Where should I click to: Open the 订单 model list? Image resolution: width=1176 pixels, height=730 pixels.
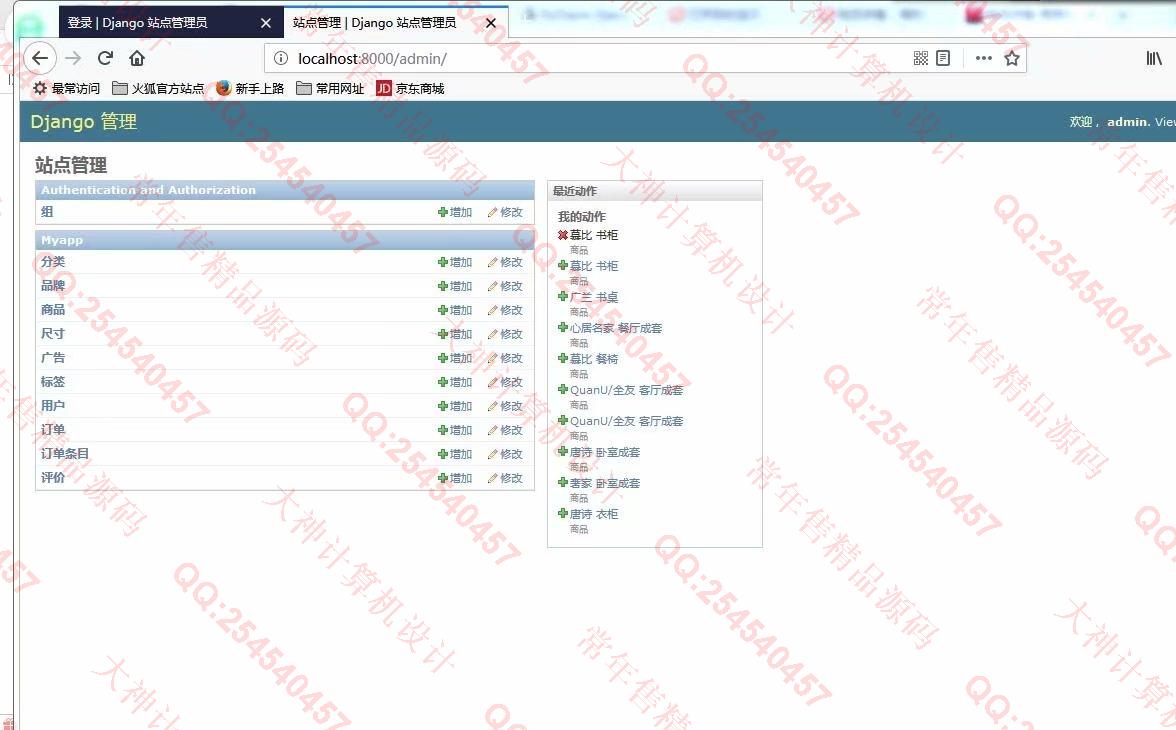[x=52, y=430]
